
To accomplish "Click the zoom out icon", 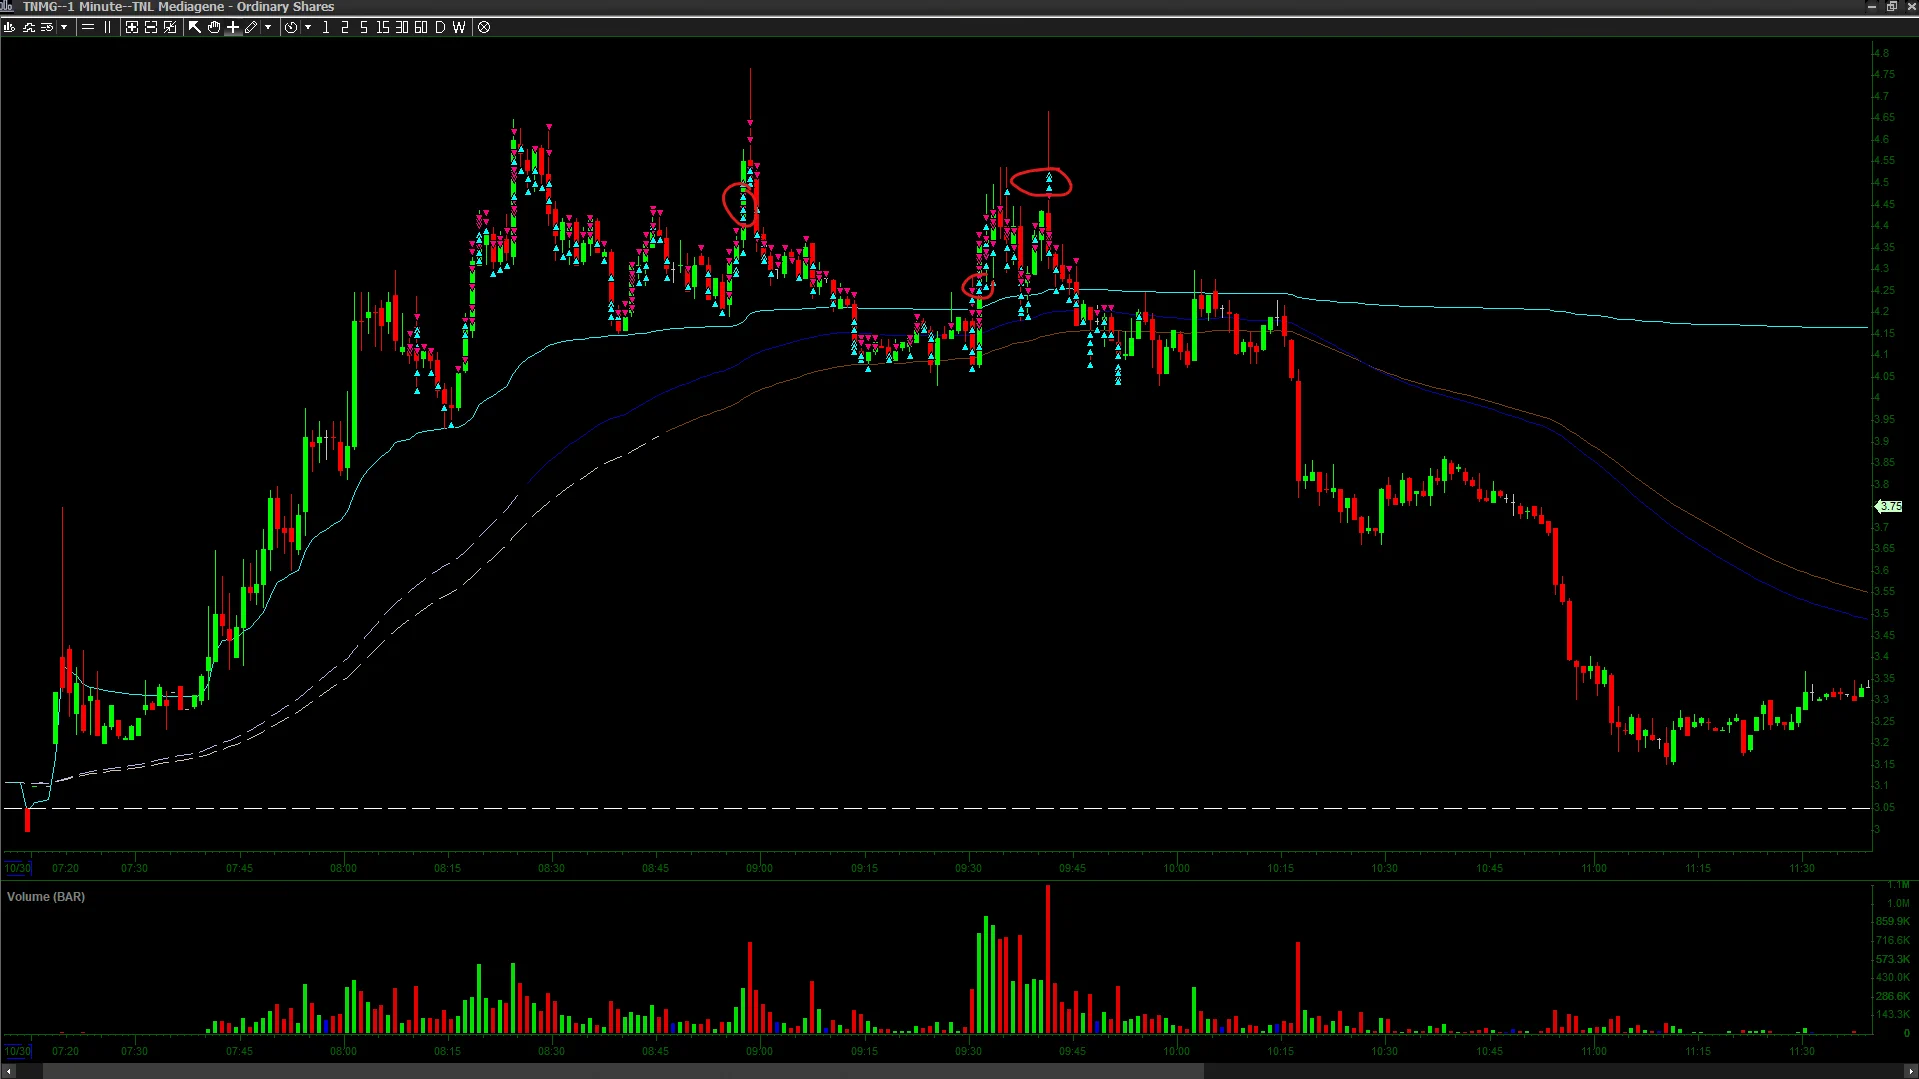I will click(x=151, y=27).
